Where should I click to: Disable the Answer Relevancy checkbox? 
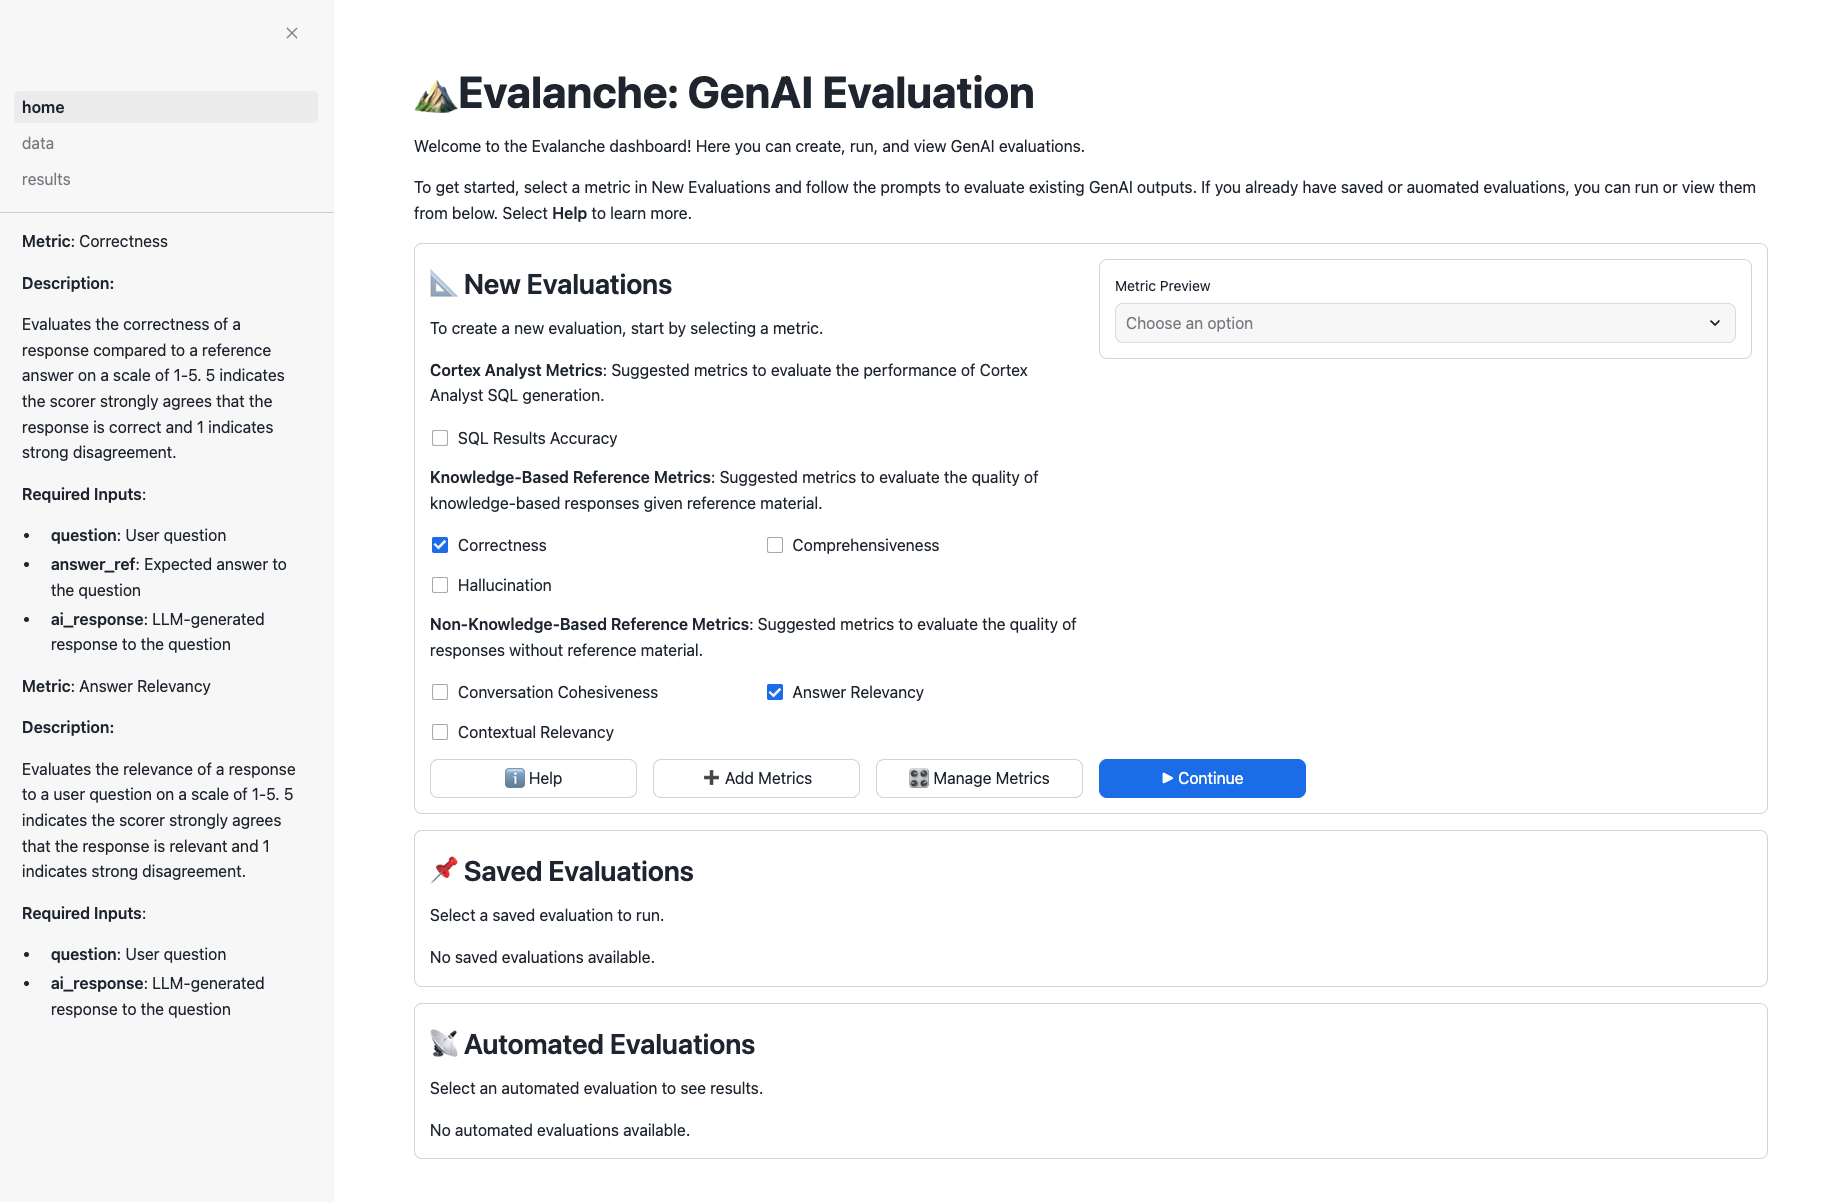(x=775, y=692)
